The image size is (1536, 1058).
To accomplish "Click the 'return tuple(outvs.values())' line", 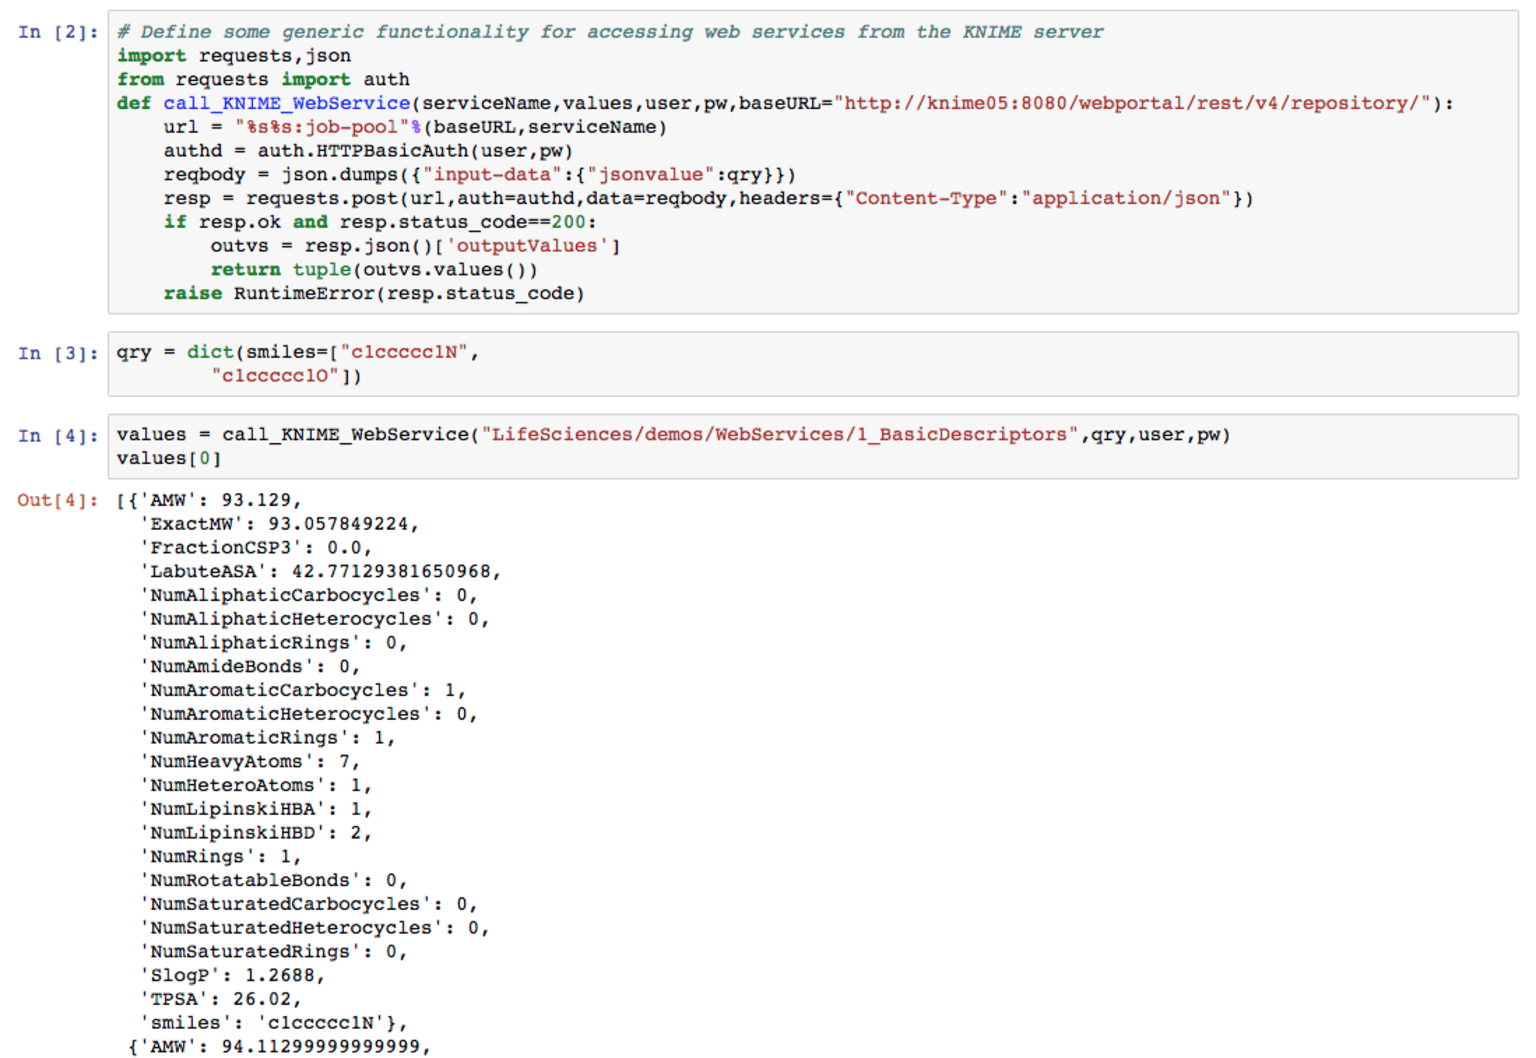I will click(x=374, y=270).
